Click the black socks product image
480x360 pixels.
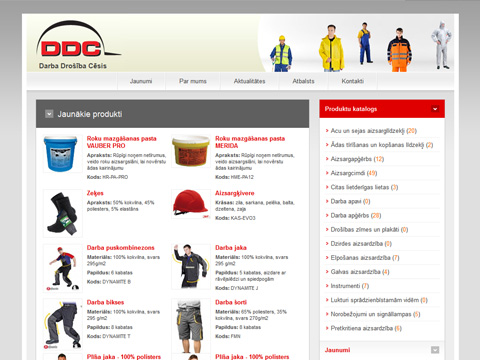tap(62, 213)
